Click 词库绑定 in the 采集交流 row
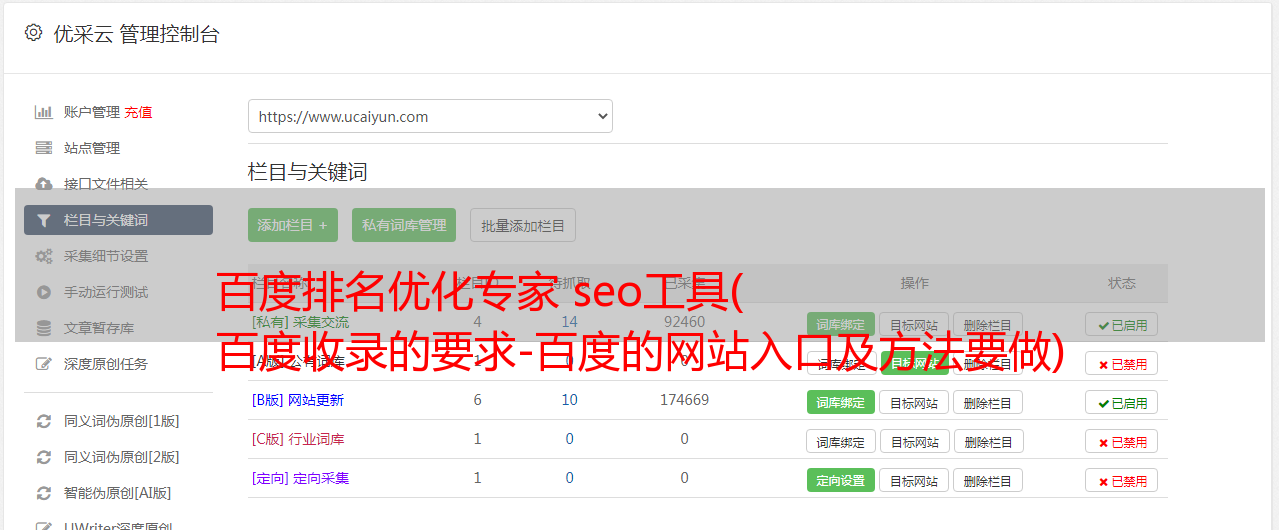Image resolution: width=1279 pixels, height=530 pixels. 841,324
